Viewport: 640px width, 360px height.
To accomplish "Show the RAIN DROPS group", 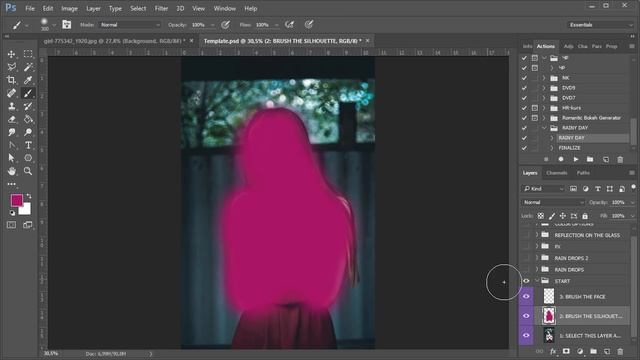I will tap(526, 269).
